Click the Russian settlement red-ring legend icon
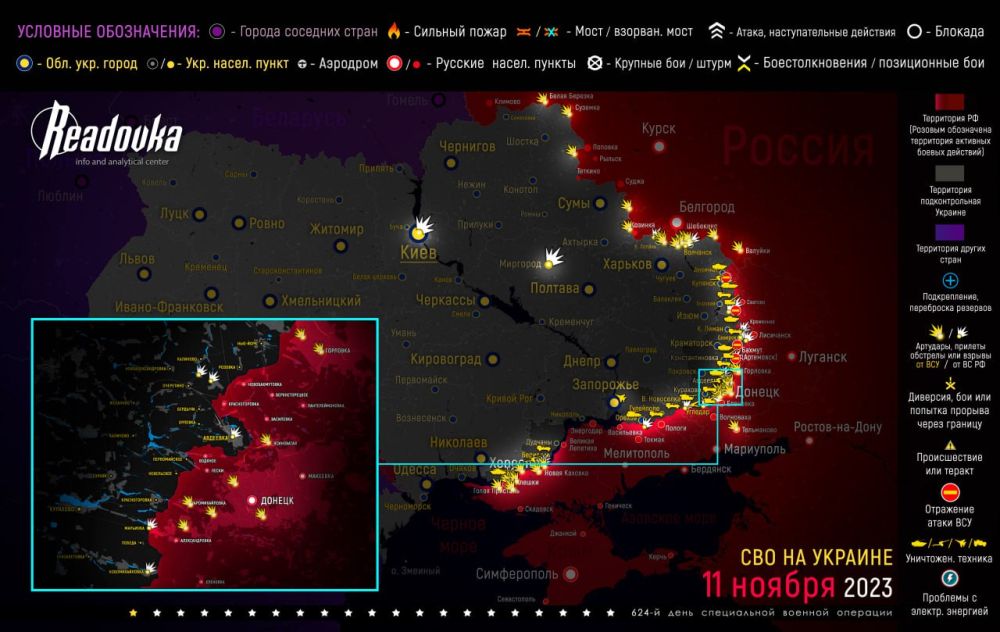Image resolution: width=1000 pixels, height=632 pixels. click(395, 63)
